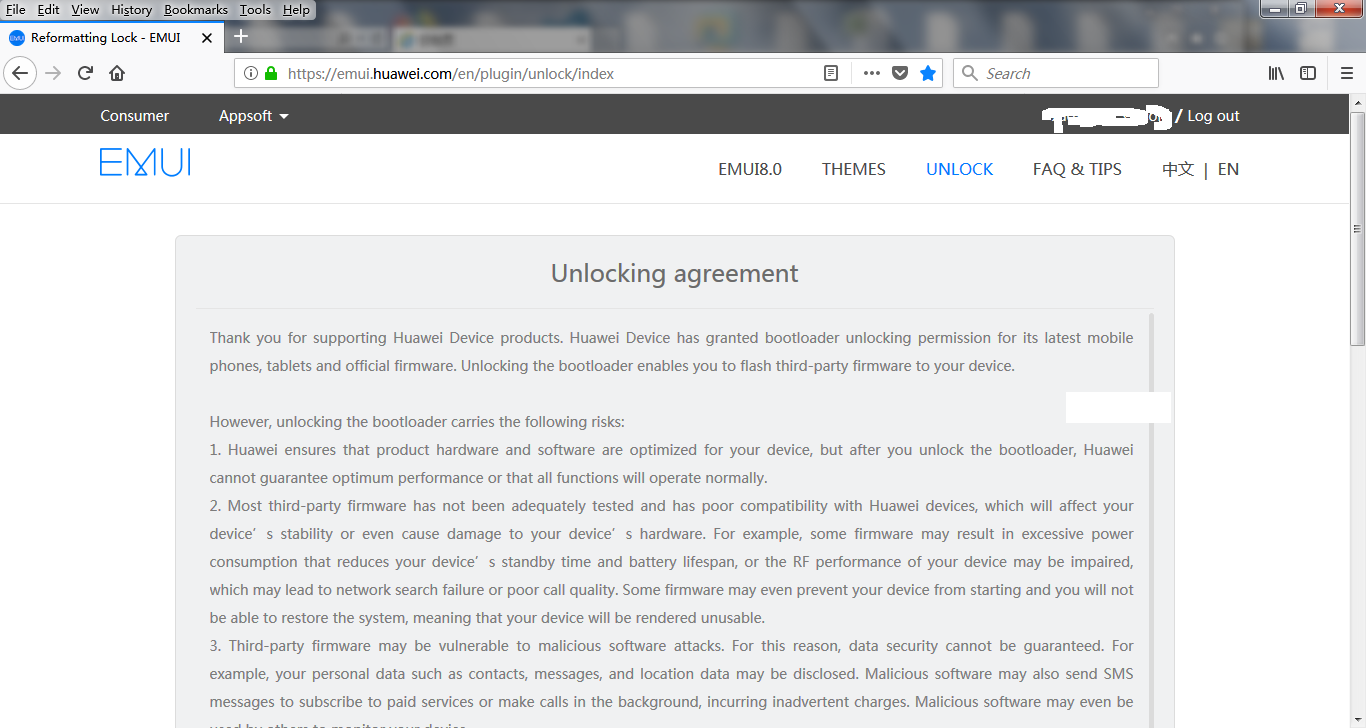This screenshot has width=1366, height=728.
Task: Click the forward navigation arrow
Action: tap(53, 73)
